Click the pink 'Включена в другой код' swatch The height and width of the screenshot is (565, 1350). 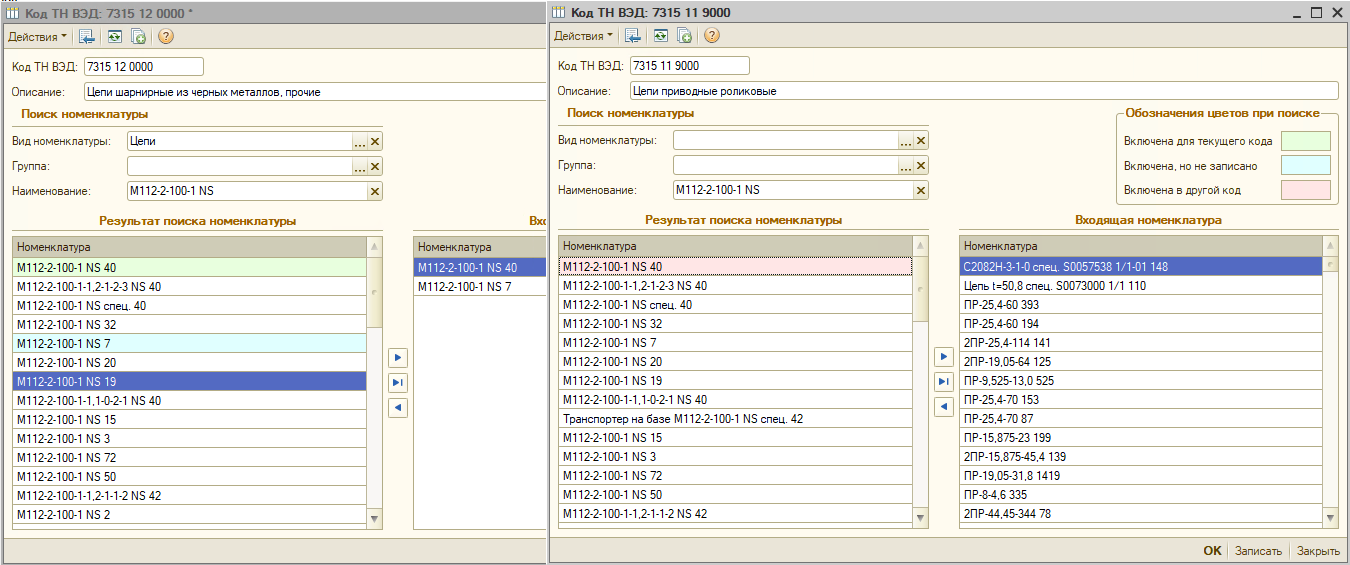[1306, 190]
